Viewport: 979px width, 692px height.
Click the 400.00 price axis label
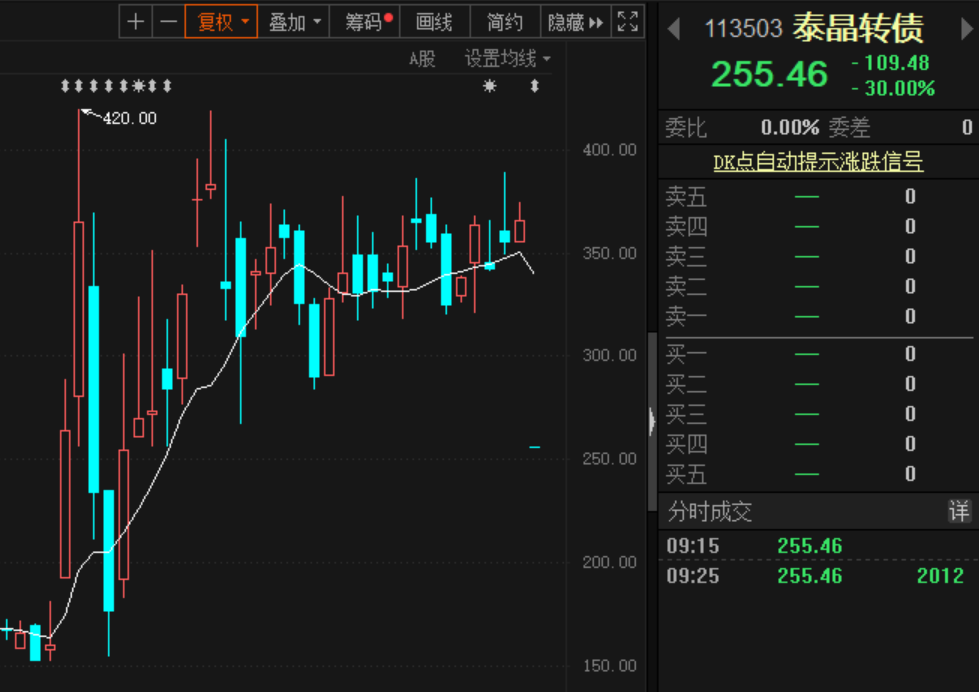pos(609,150)
